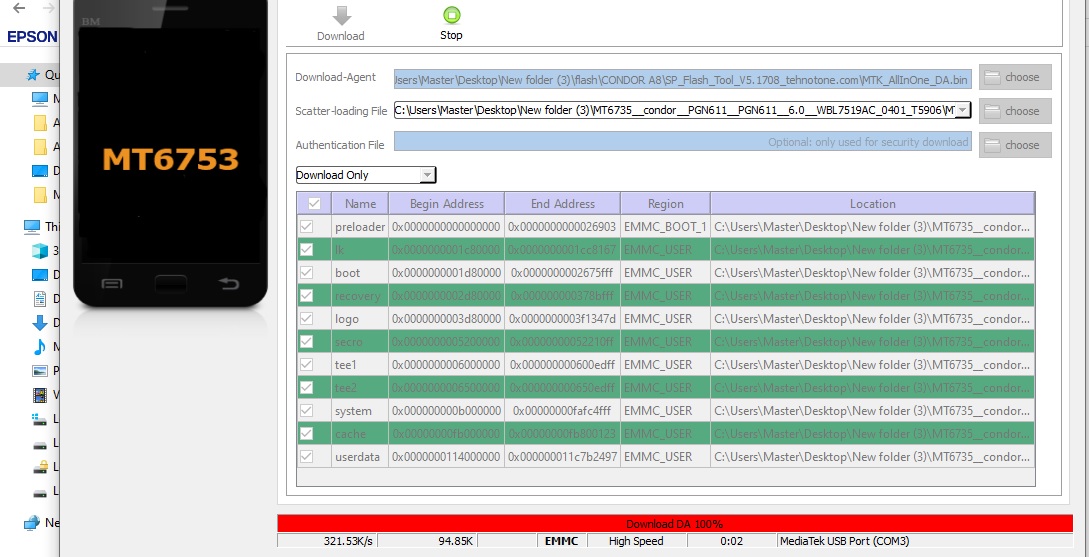Toggle the cache row checkbox
This screenshot has height=557, width=1089.
(306, 433)
